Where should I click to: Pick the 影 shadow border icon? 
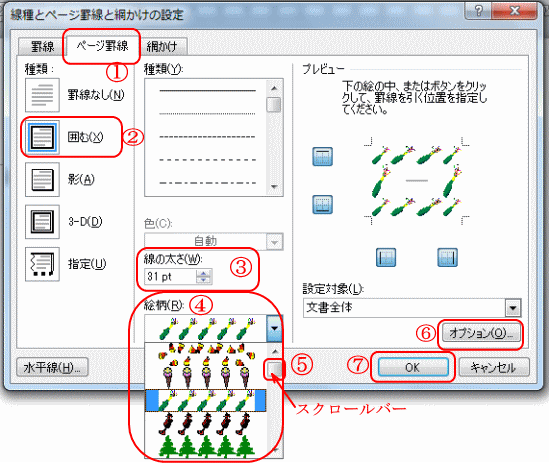[x=42, y=179]
